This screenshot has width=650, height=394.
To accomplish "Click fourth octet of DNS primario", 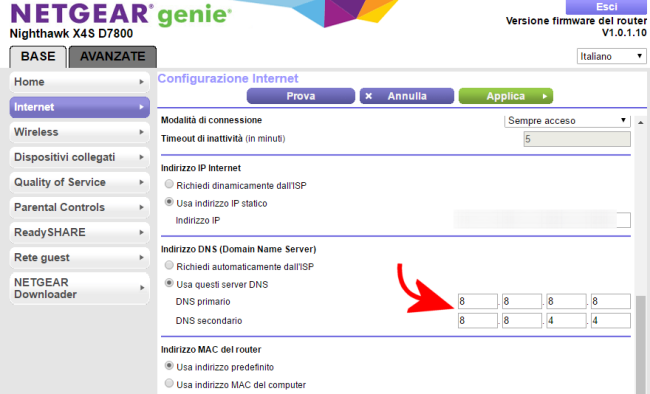I will (611, 302).
